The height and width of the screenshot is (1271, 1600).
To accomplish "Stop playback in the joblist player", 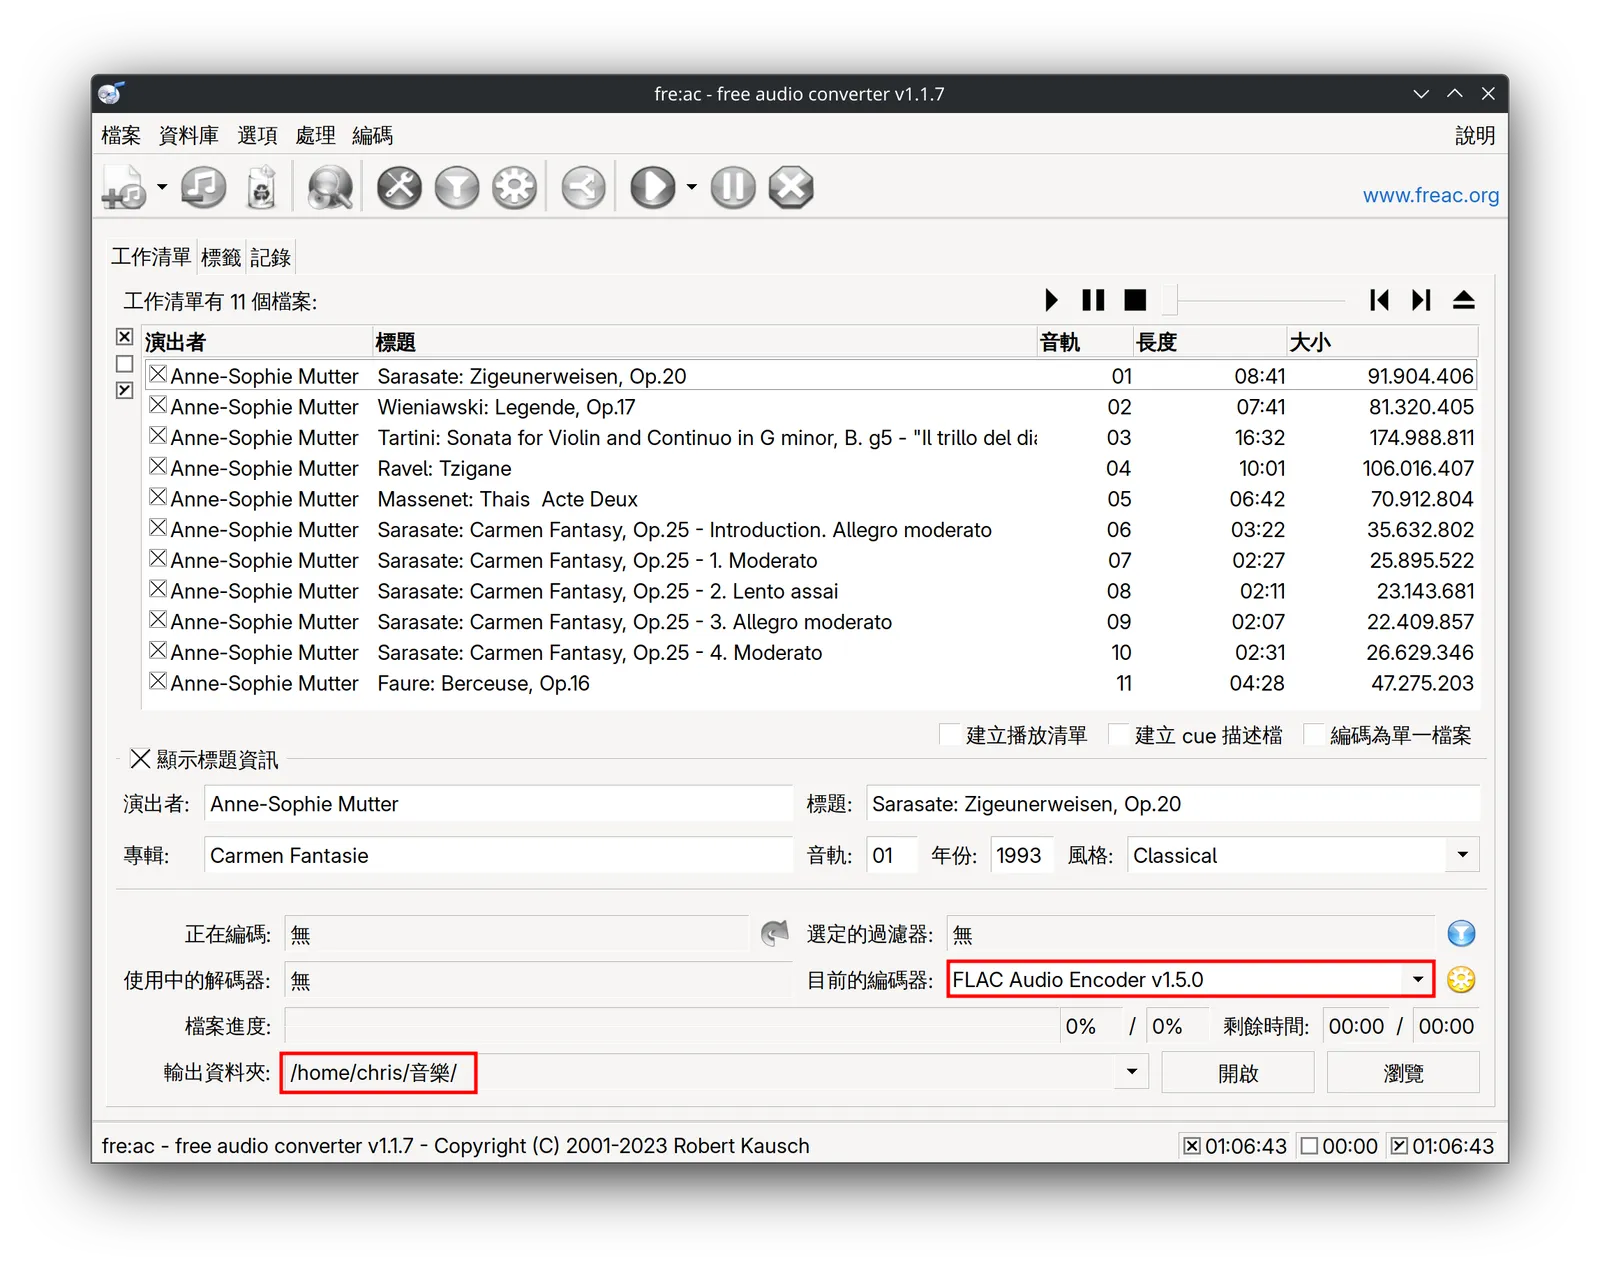I will pyautogui.click(x=1135, y=300).
